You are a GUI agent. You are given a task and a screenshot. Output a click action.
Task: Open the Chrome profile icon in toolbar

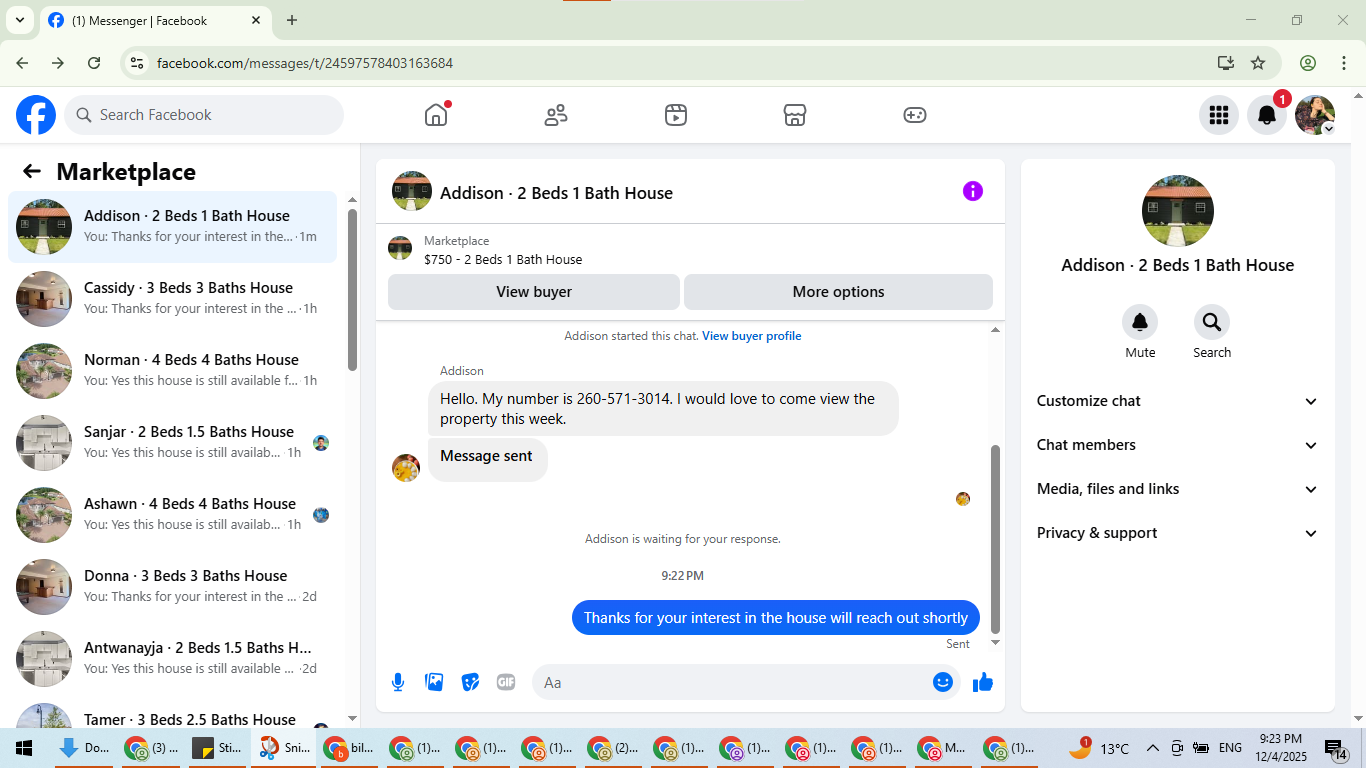point(1308,63)
